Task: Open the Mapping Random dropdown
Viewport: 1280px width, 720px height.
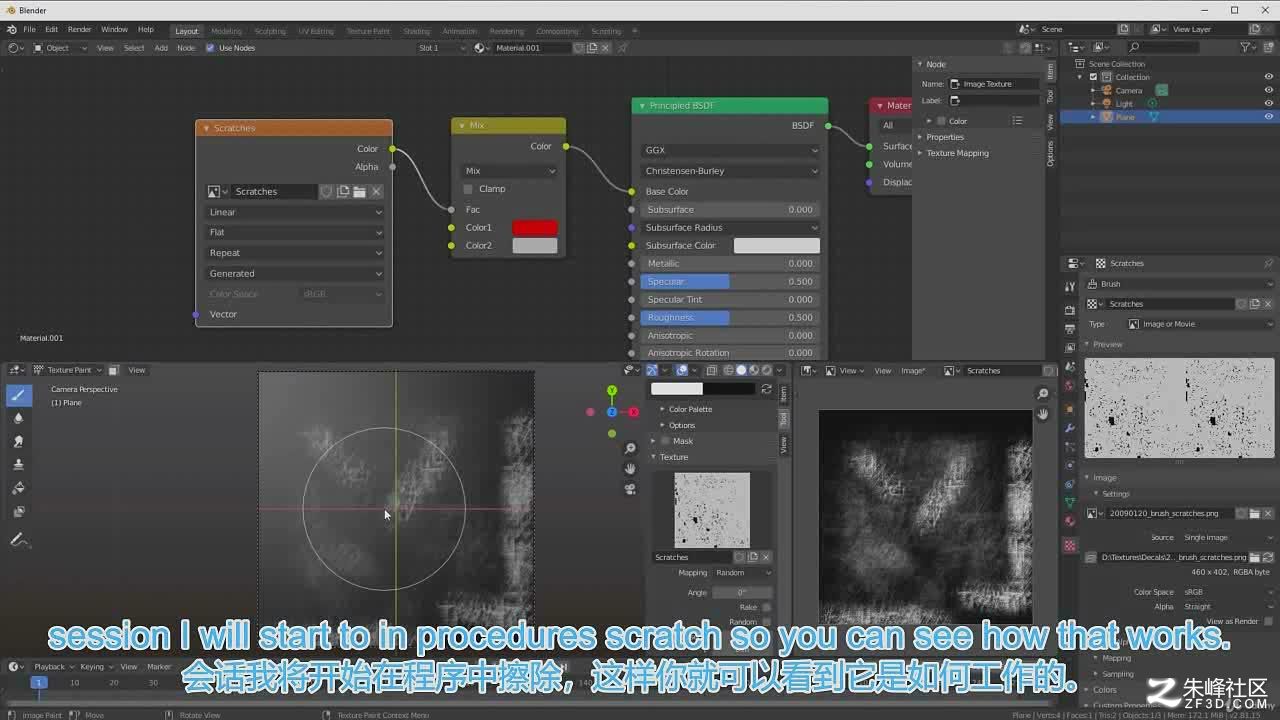Action: point(742,573)
